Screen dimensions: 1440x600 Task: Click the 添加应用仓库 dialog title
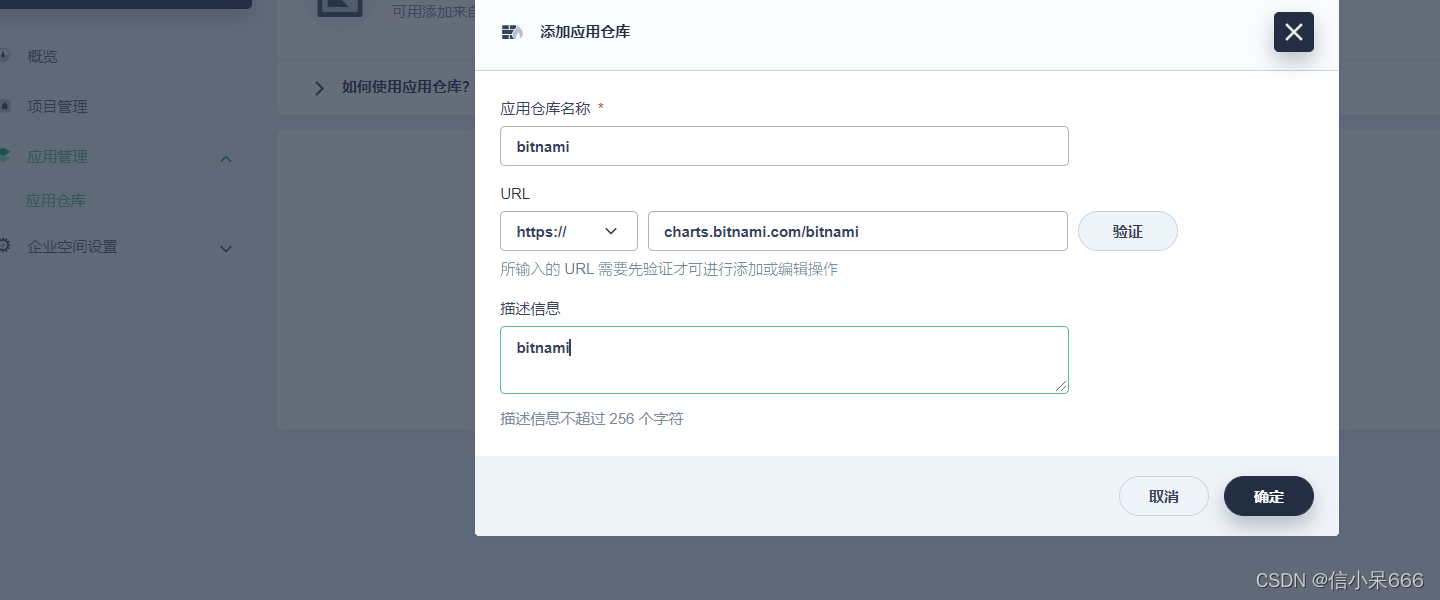point(585,32)
